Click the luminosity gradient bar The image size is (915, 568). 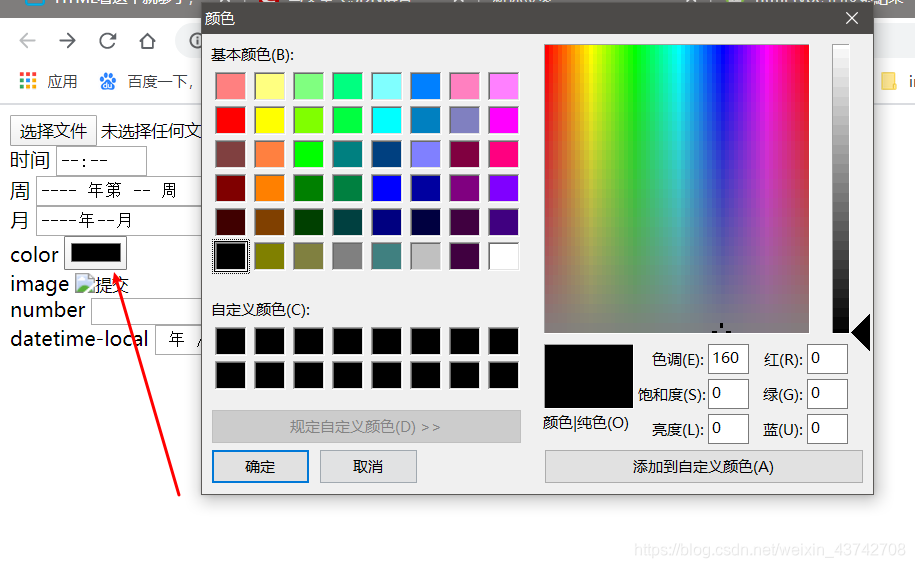point(841,189)
